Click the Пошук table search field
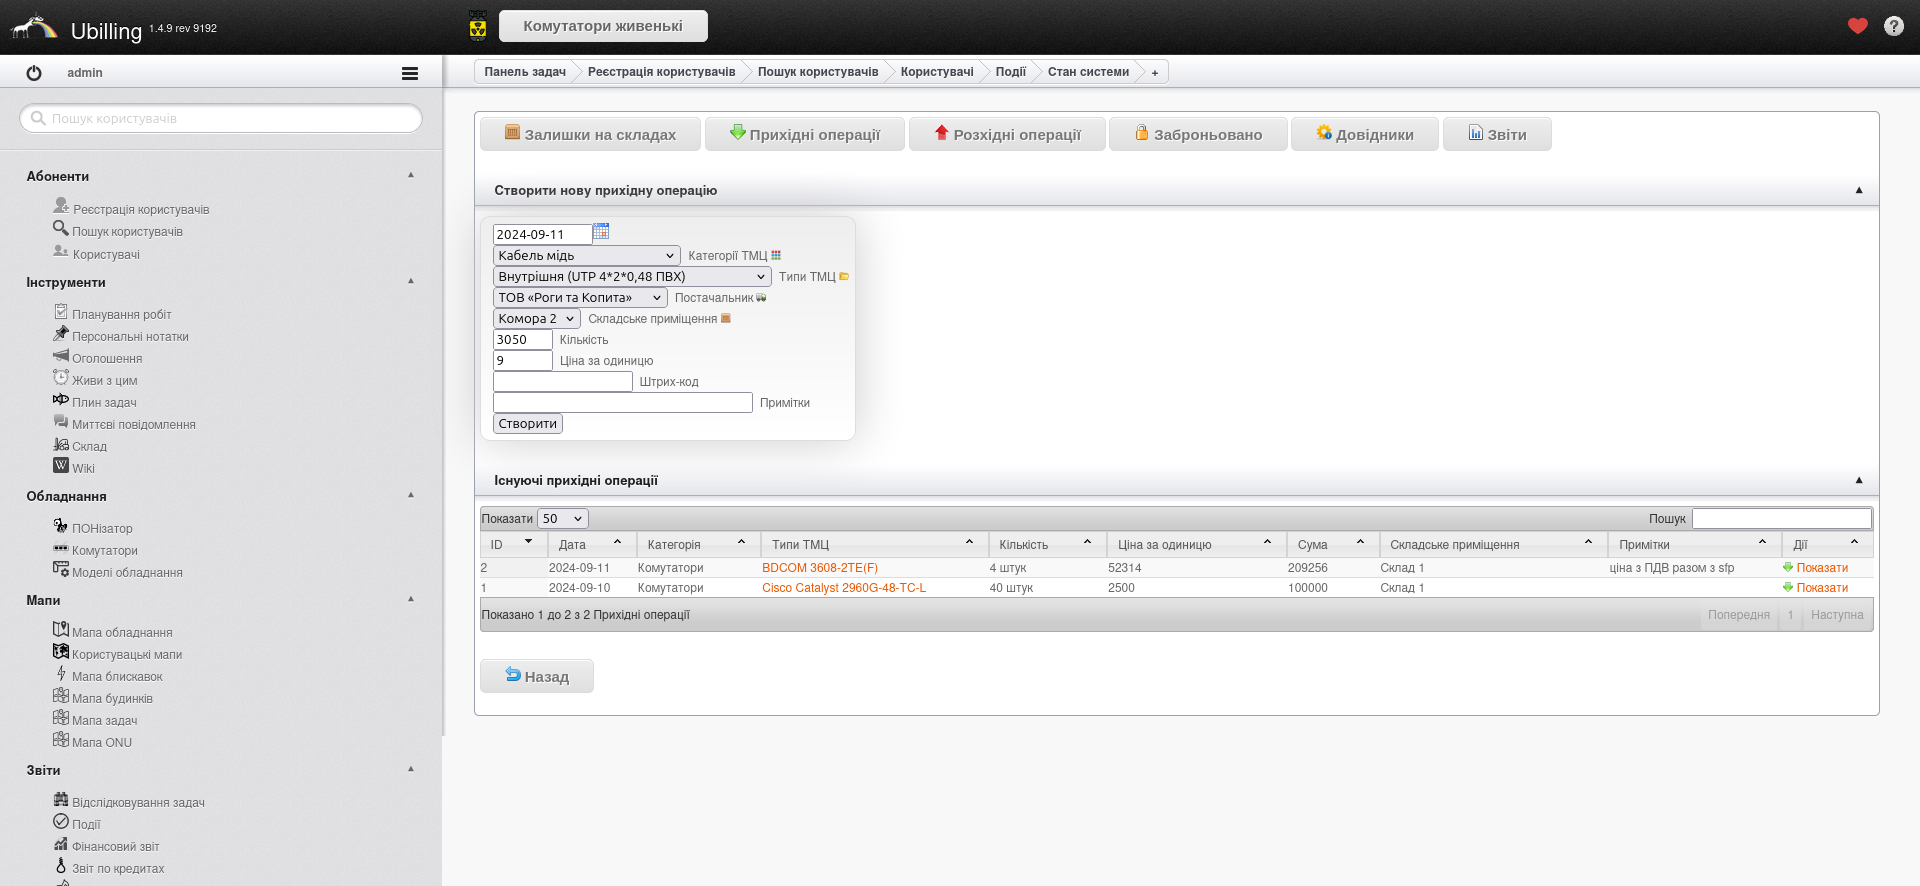 [x=1781, y=519]
